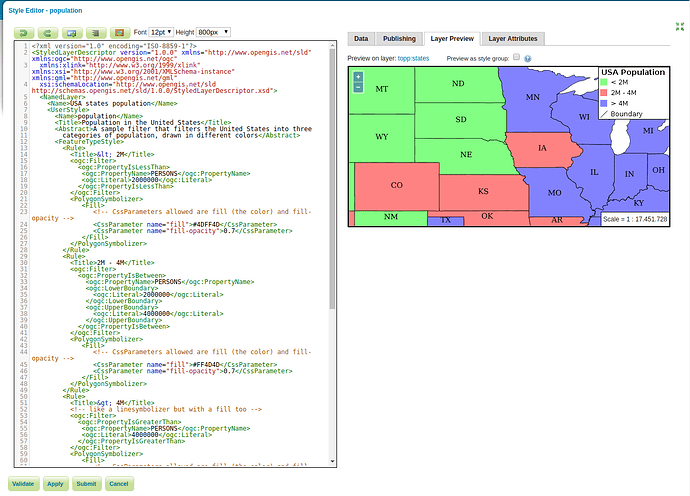Click the Submit button
The image size is (690, 496).
[86, 484]
